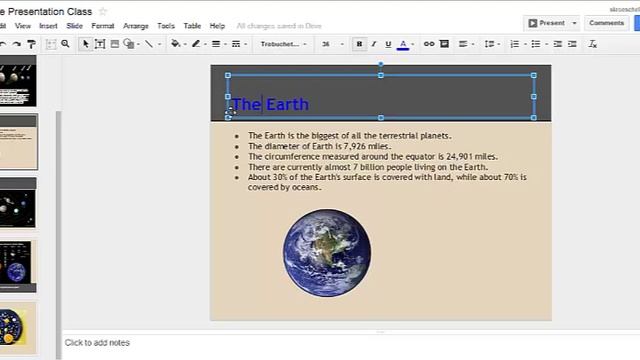Open the Slide menu
The width and height of the screenshot is (640, 360).
74,26
